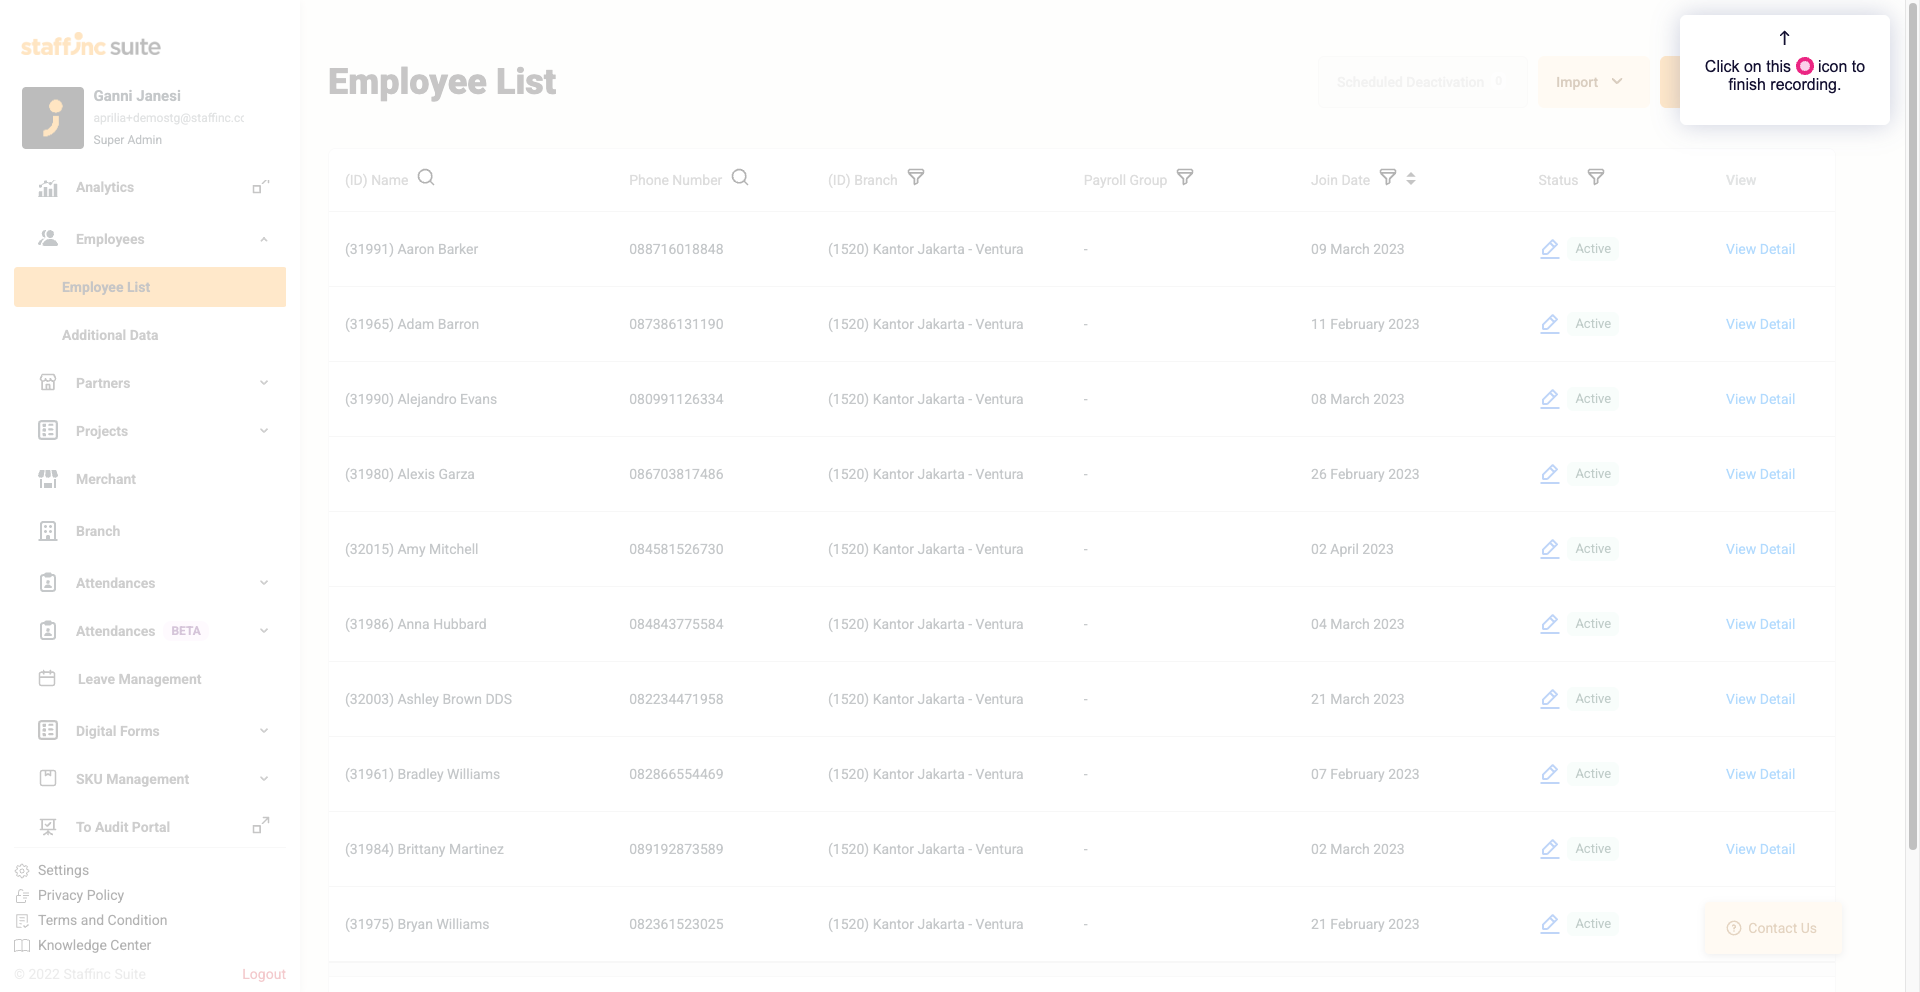1920x992 pixels.
Task: Edit status of Amy Mitchell
Action: pos(1550,549)
